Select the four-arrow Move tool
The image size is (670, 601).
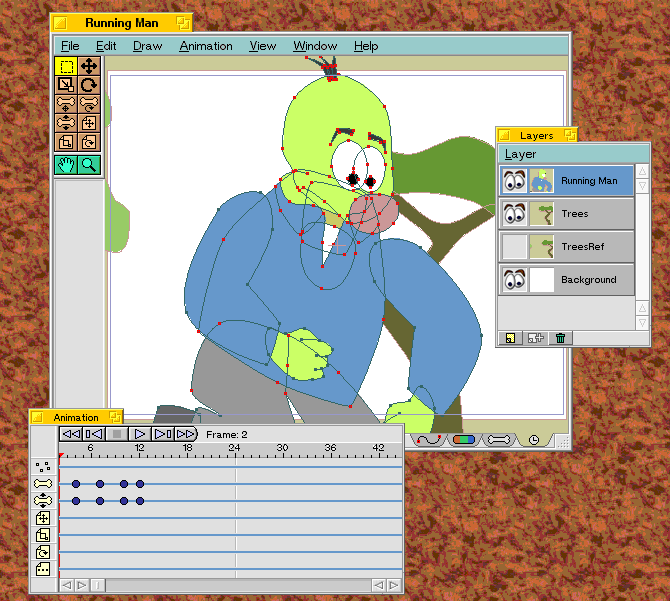pos(89,67)
